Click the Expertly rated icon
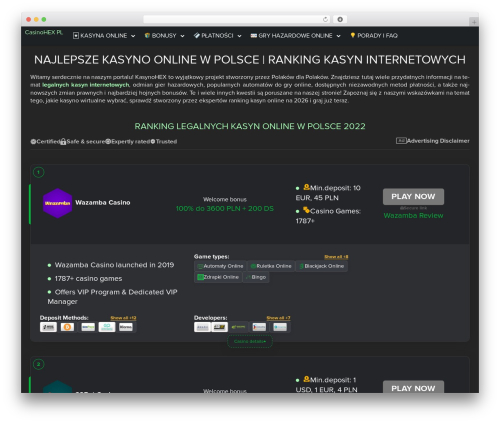500x423 pixels. (108, 142)
